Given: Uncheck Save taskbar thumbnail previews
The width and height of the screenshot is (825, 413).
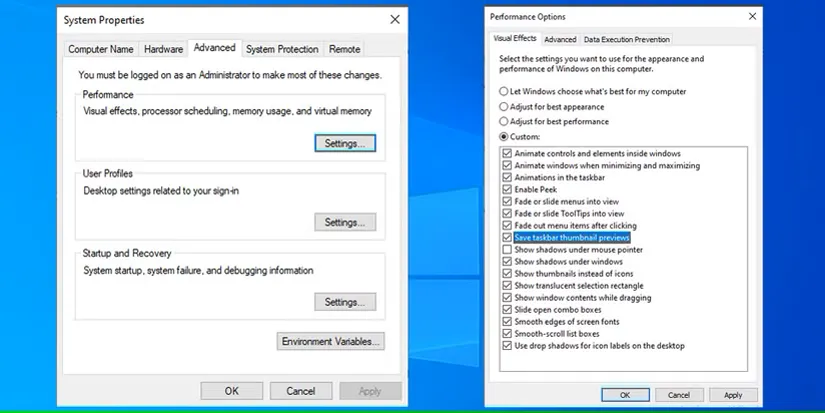Looking at the screenshot, I should [507, 238].
